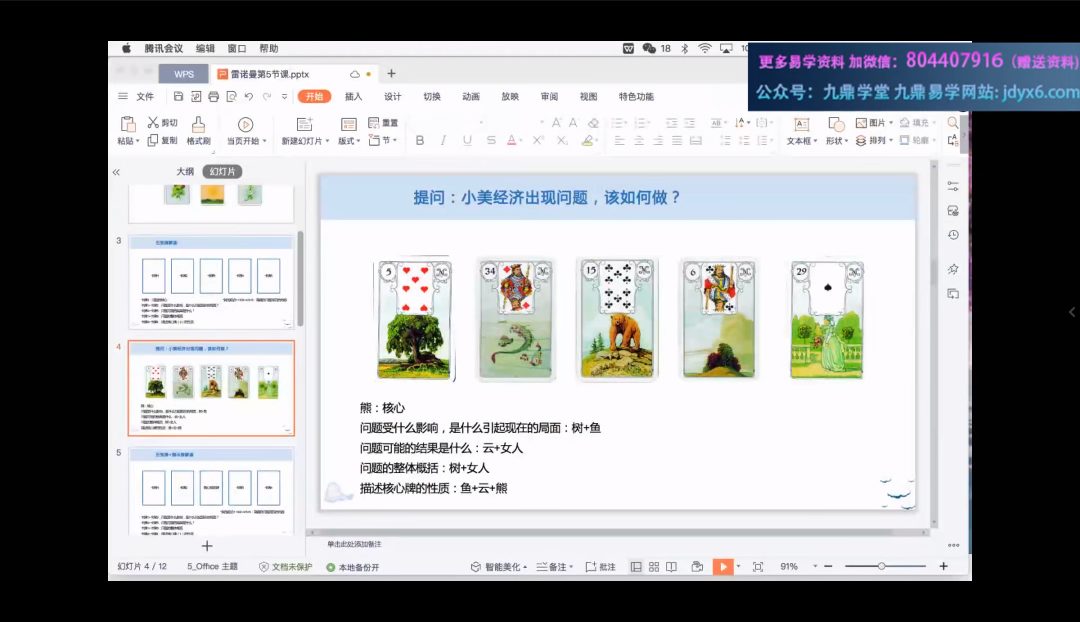Click the Reset (重置) button
This screenshot has height=622, width=1080.
(x=383, y=123)
